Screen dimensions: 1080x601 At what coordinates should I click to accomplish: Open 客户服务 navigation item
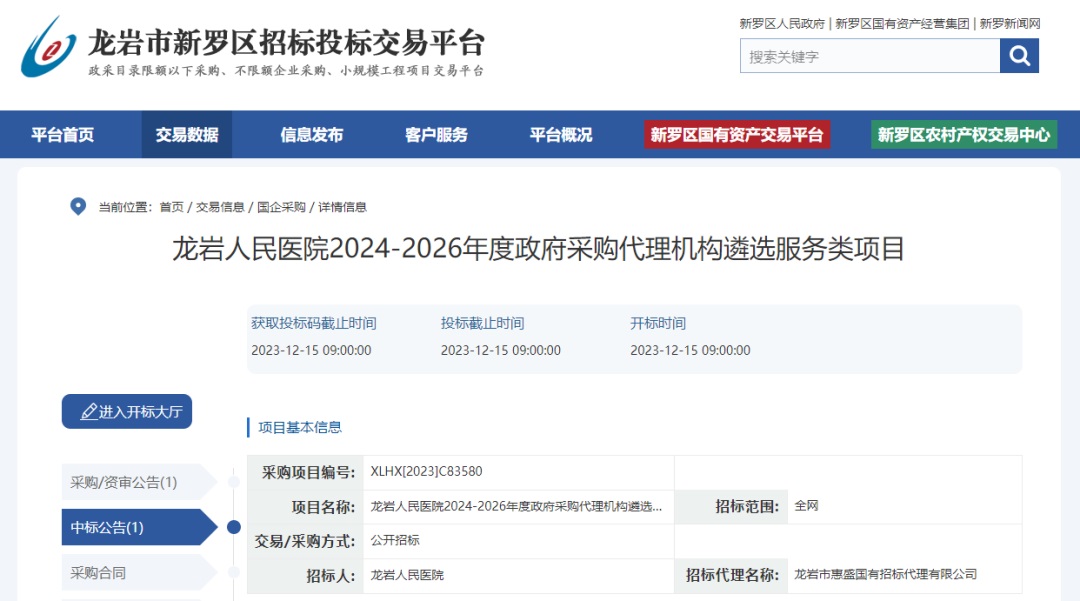click(436, 135)
